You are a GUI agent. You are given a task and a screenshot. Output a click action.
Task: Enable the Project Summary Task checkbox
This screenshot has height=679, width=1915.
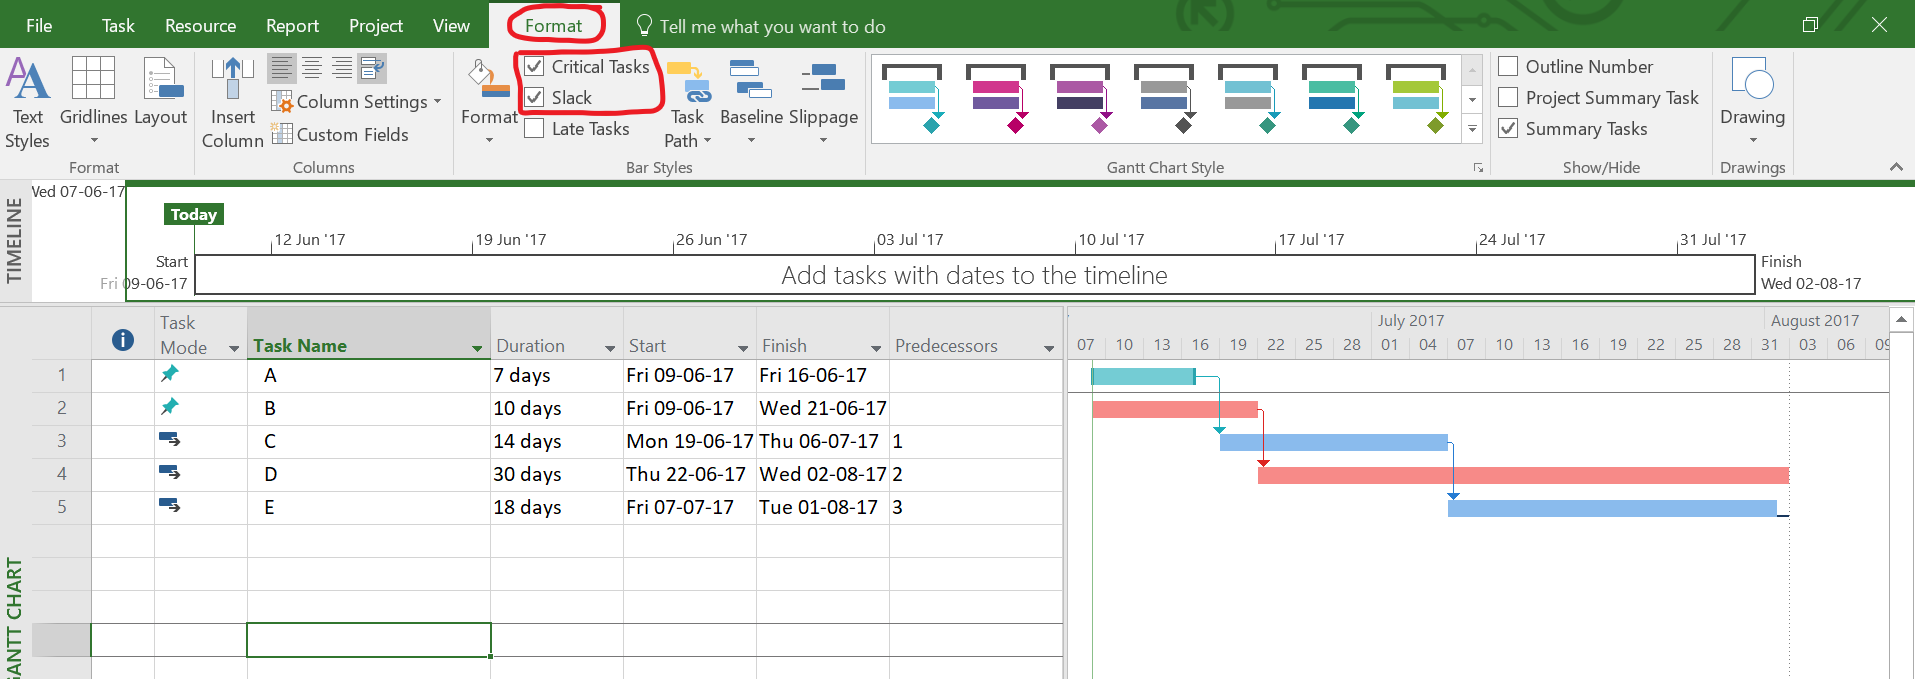click(1508, 98)
